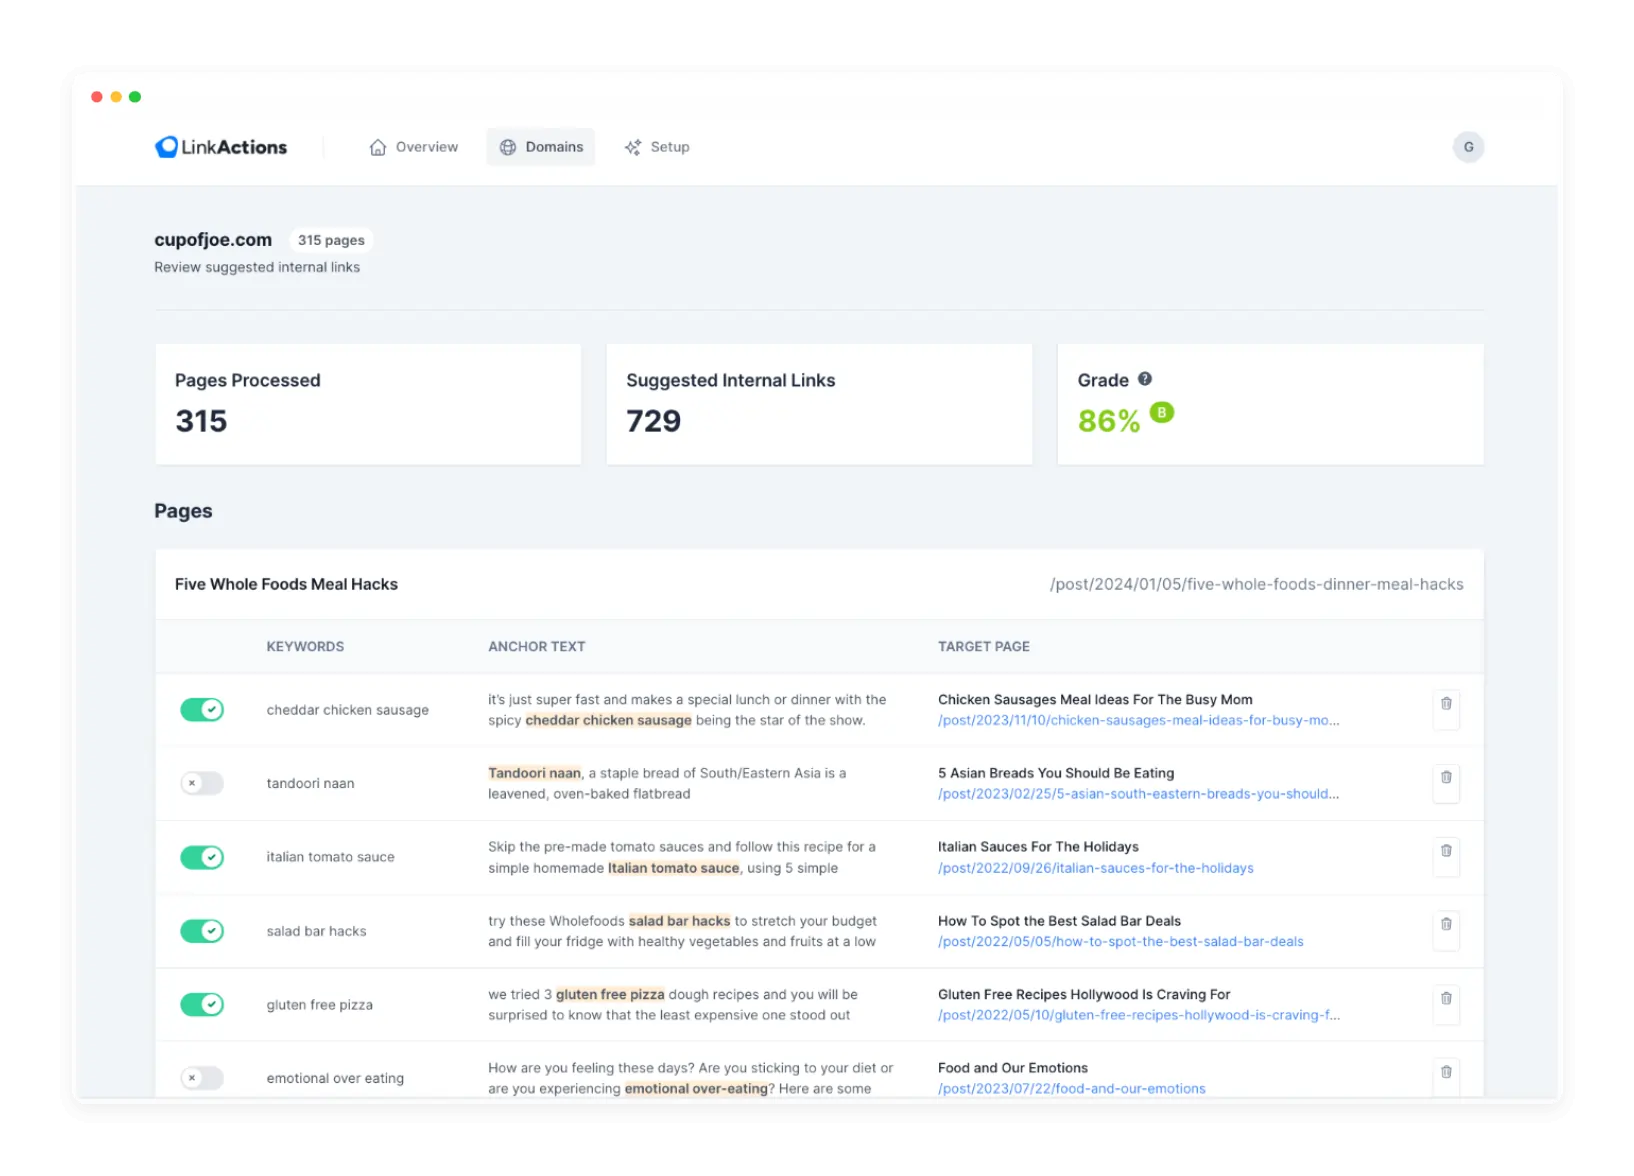Screen dimensions: 1634x1176
Task: Click the Suggested Internal Links card
Action: click(819, 404)
